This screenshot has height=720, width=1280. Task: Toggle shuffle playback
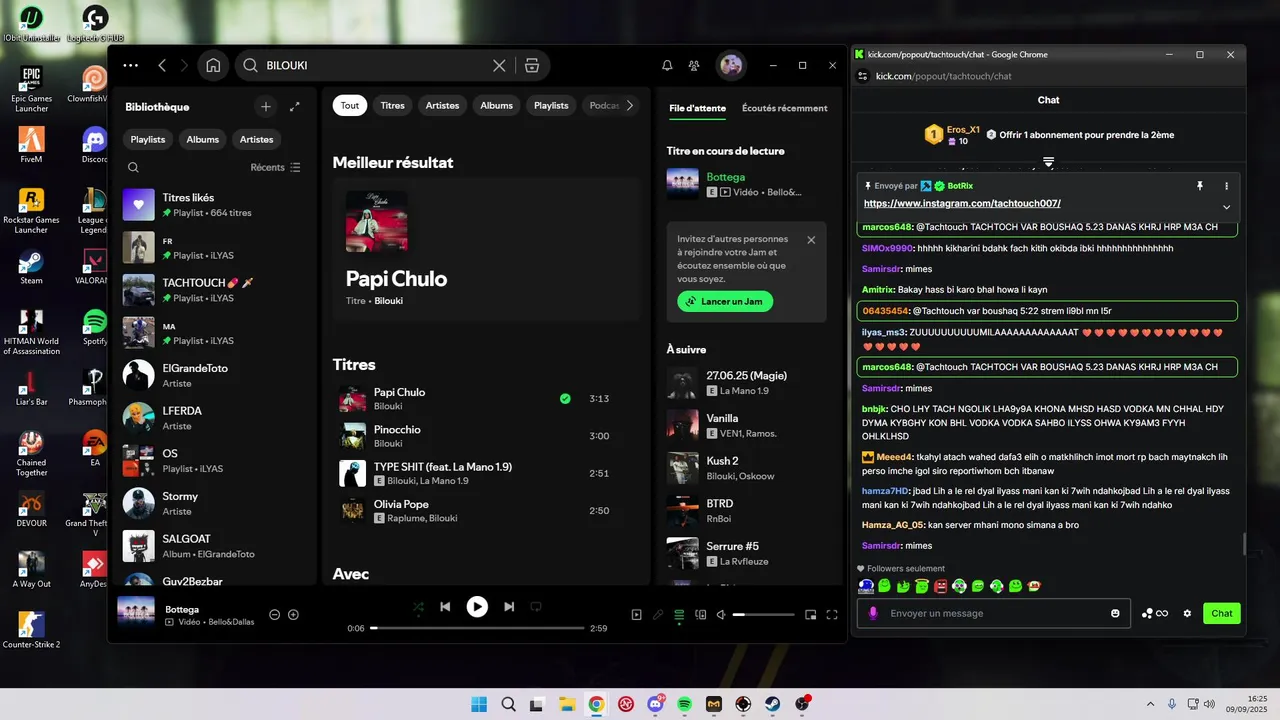[418, 606]
